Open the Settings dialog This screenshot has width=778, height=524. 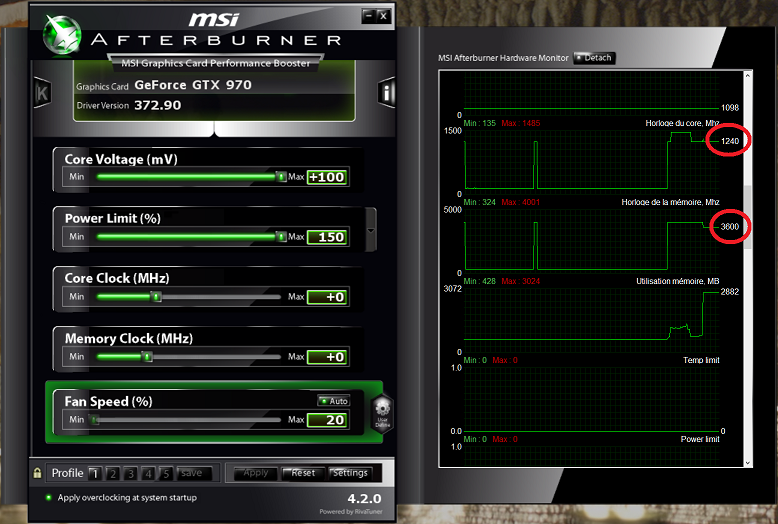[x=350, y=473]
